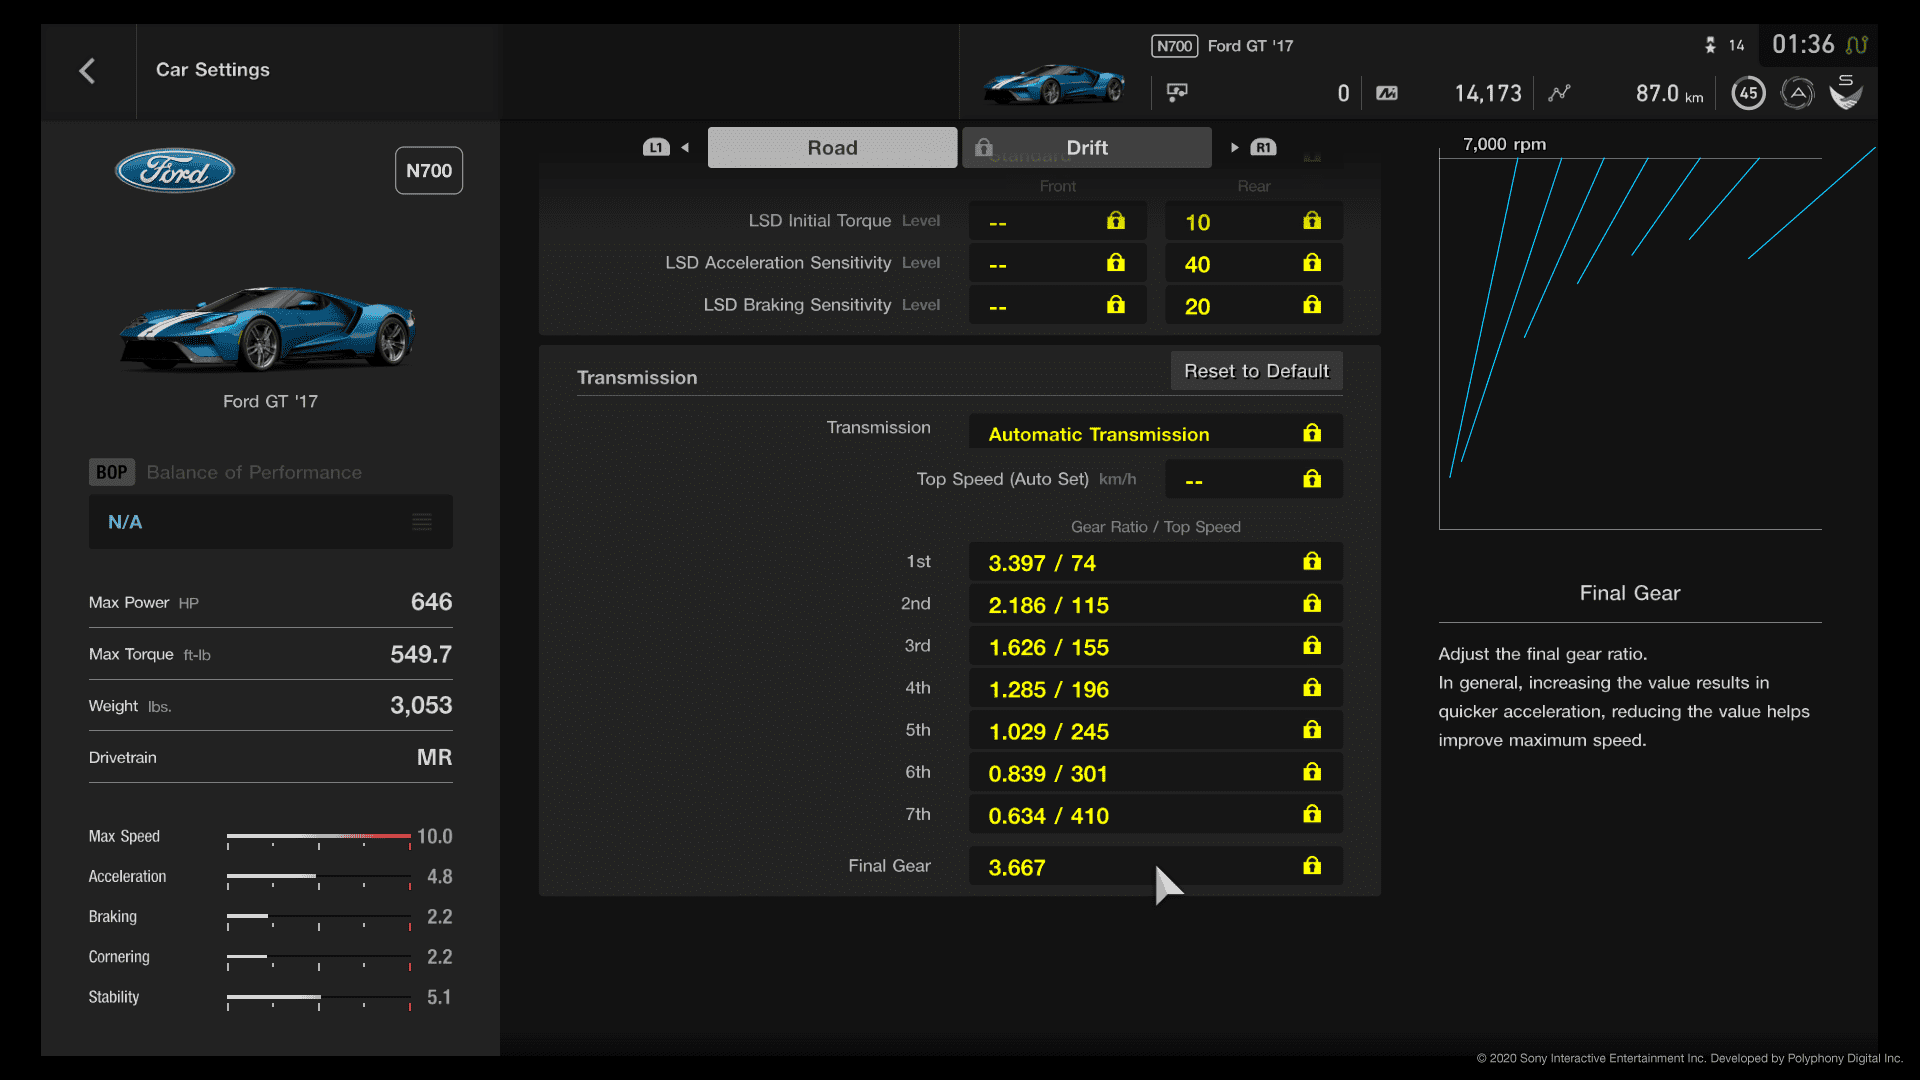Click the sportsmanship rating S badge
The height and width of the screenshot is (1080, 1920).
click(x=1846, y=92)
